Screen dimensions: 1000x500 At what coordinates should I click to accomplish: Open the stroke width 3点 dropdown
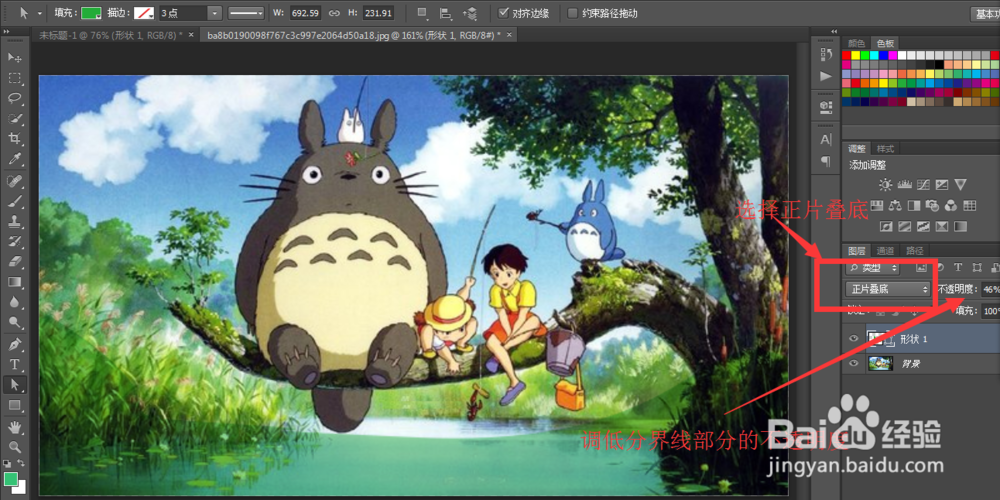pyautogui.click(x=214, y=13)
